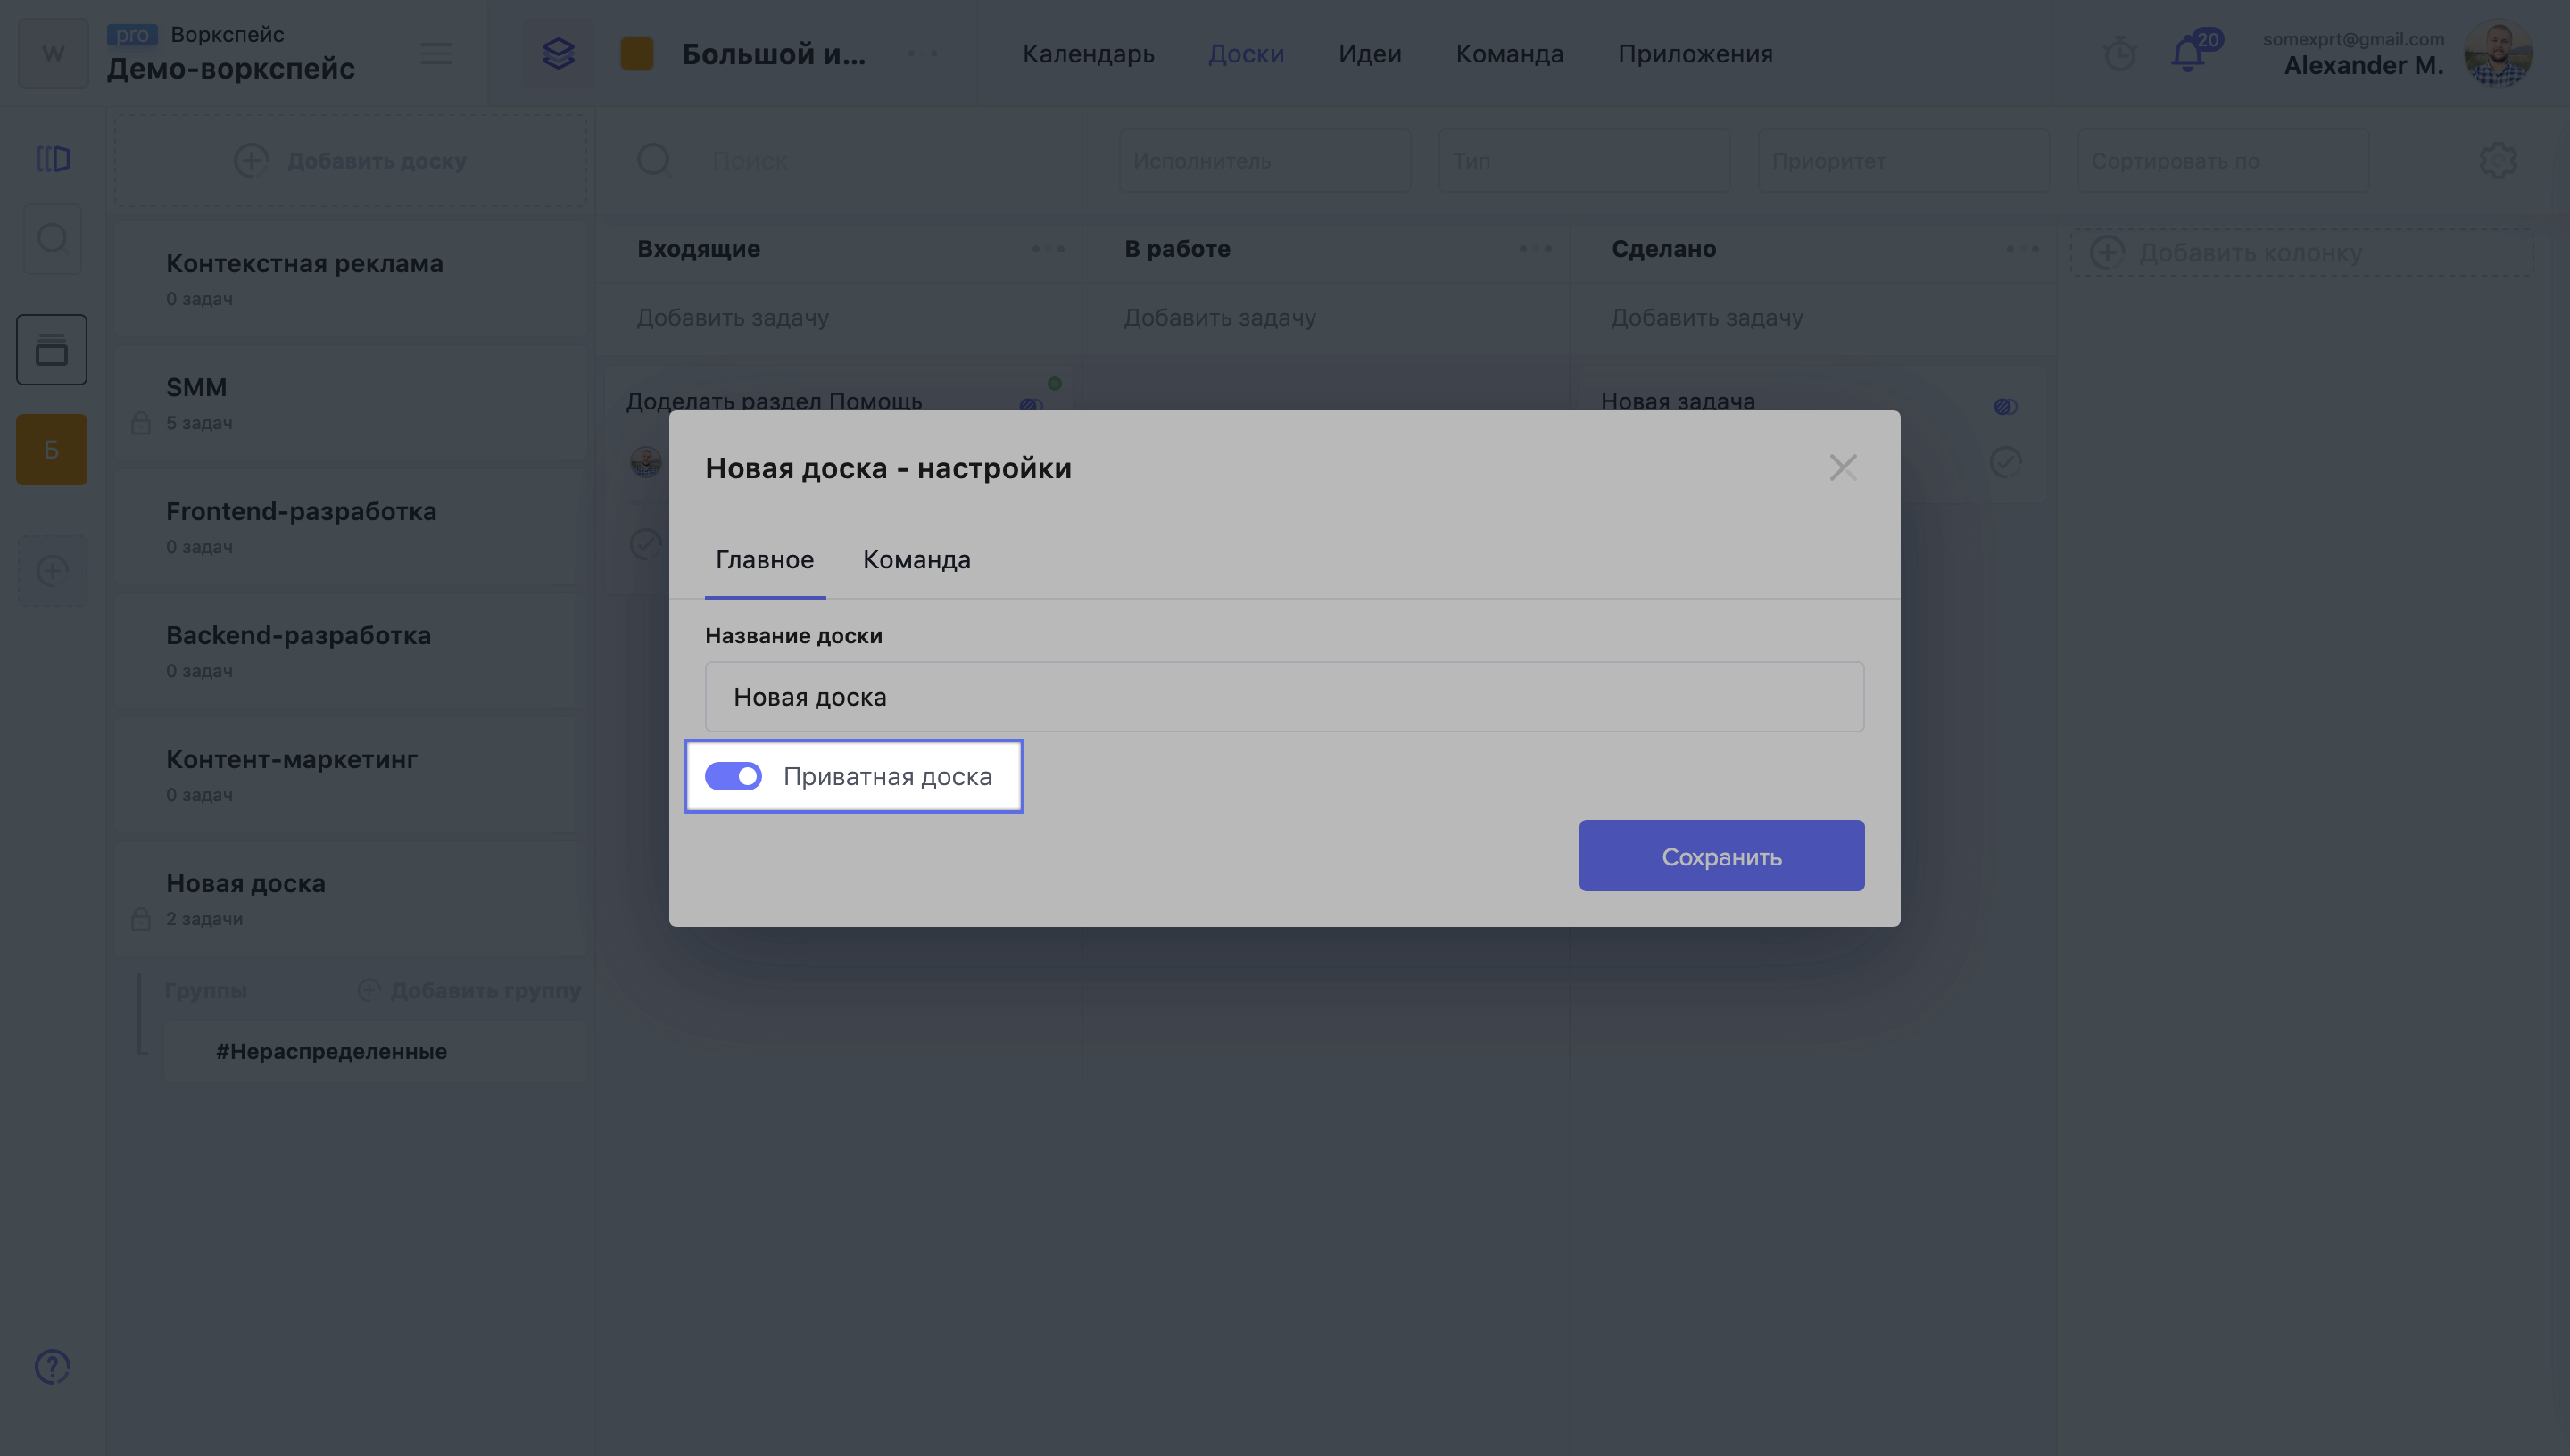Screen dimensions: 2570x1456
Task: Click the lock icon on SMM board
Action: coord(141,423)
